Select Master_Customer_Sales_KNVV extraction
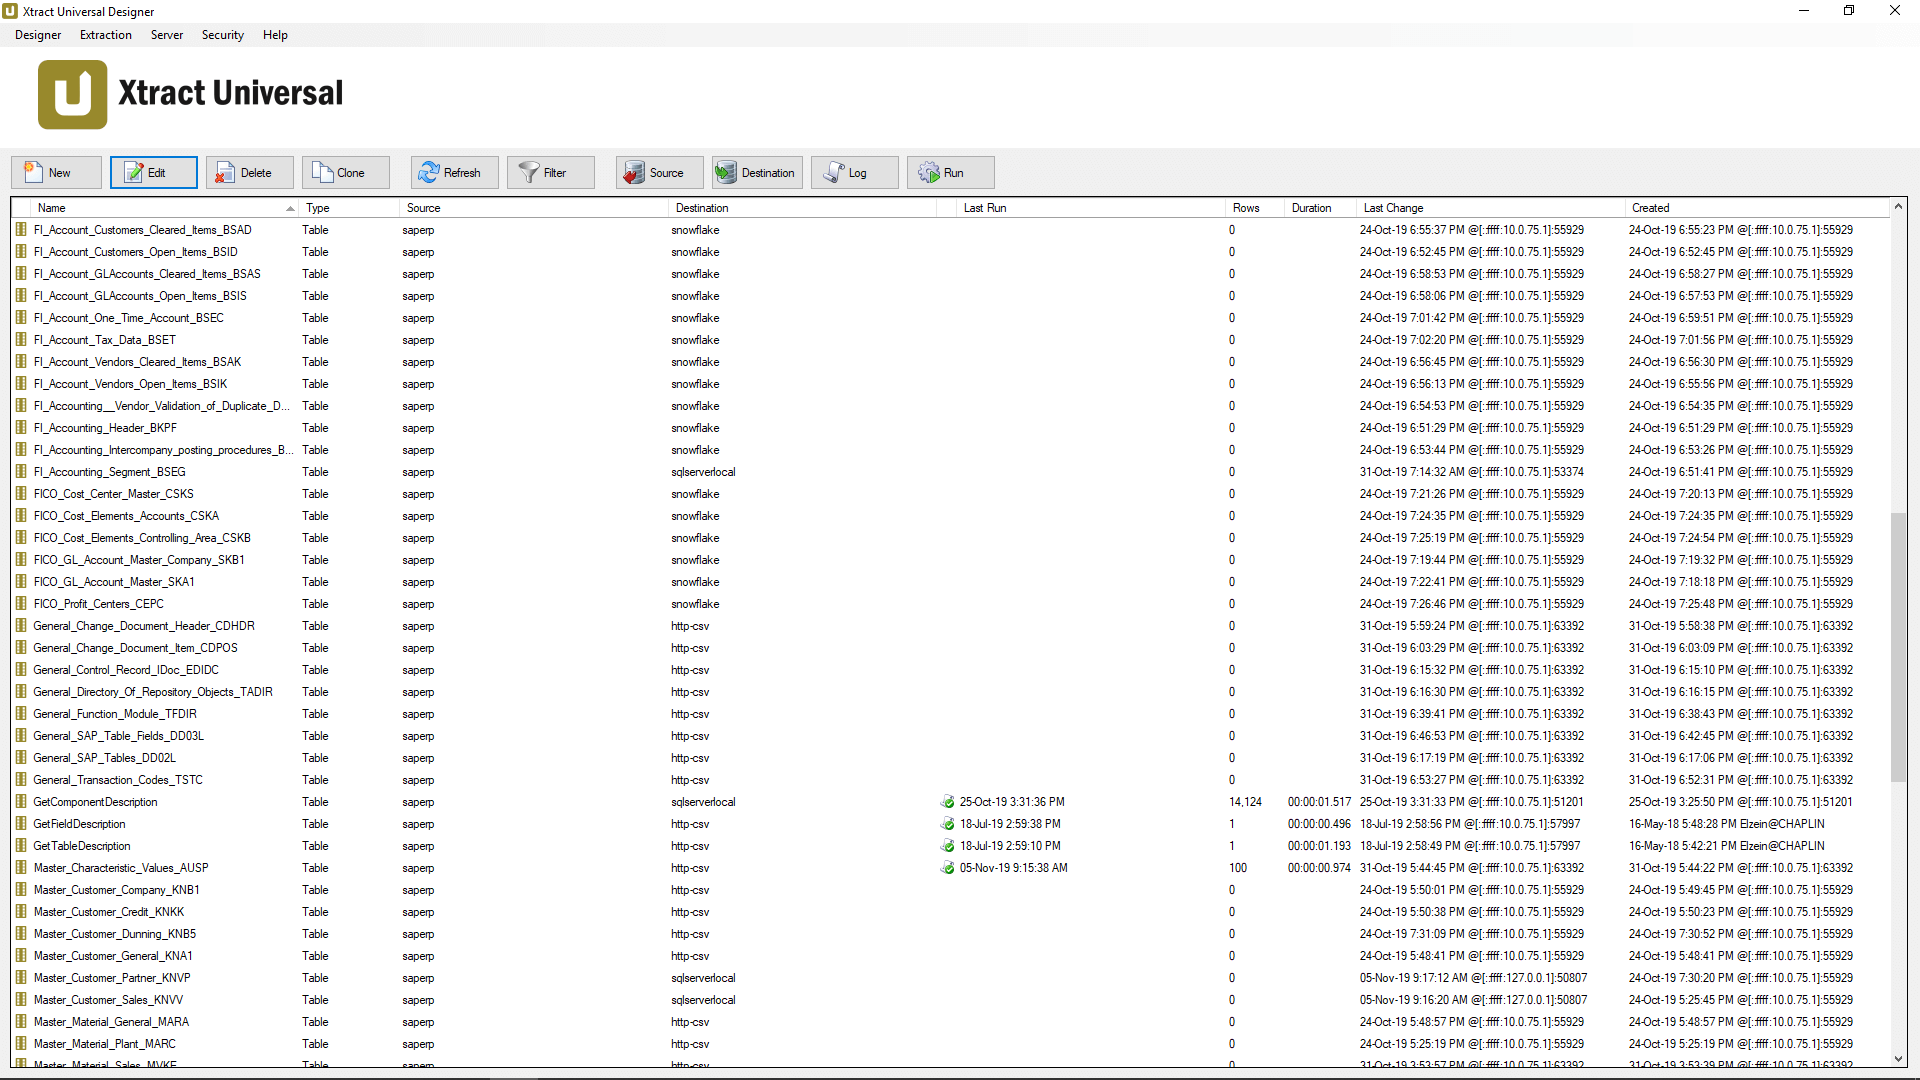1920x1080 pixels. coord(108,1000)
